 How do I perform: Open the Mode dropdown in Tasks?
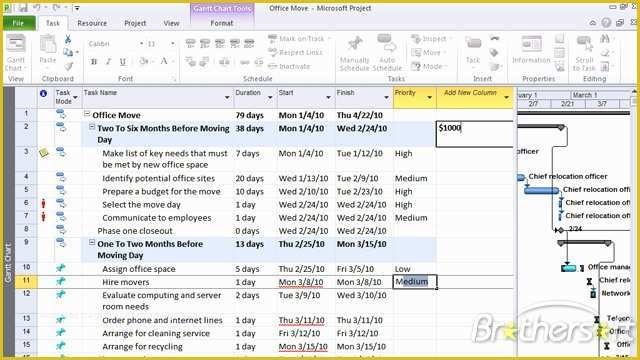(429, 66)
